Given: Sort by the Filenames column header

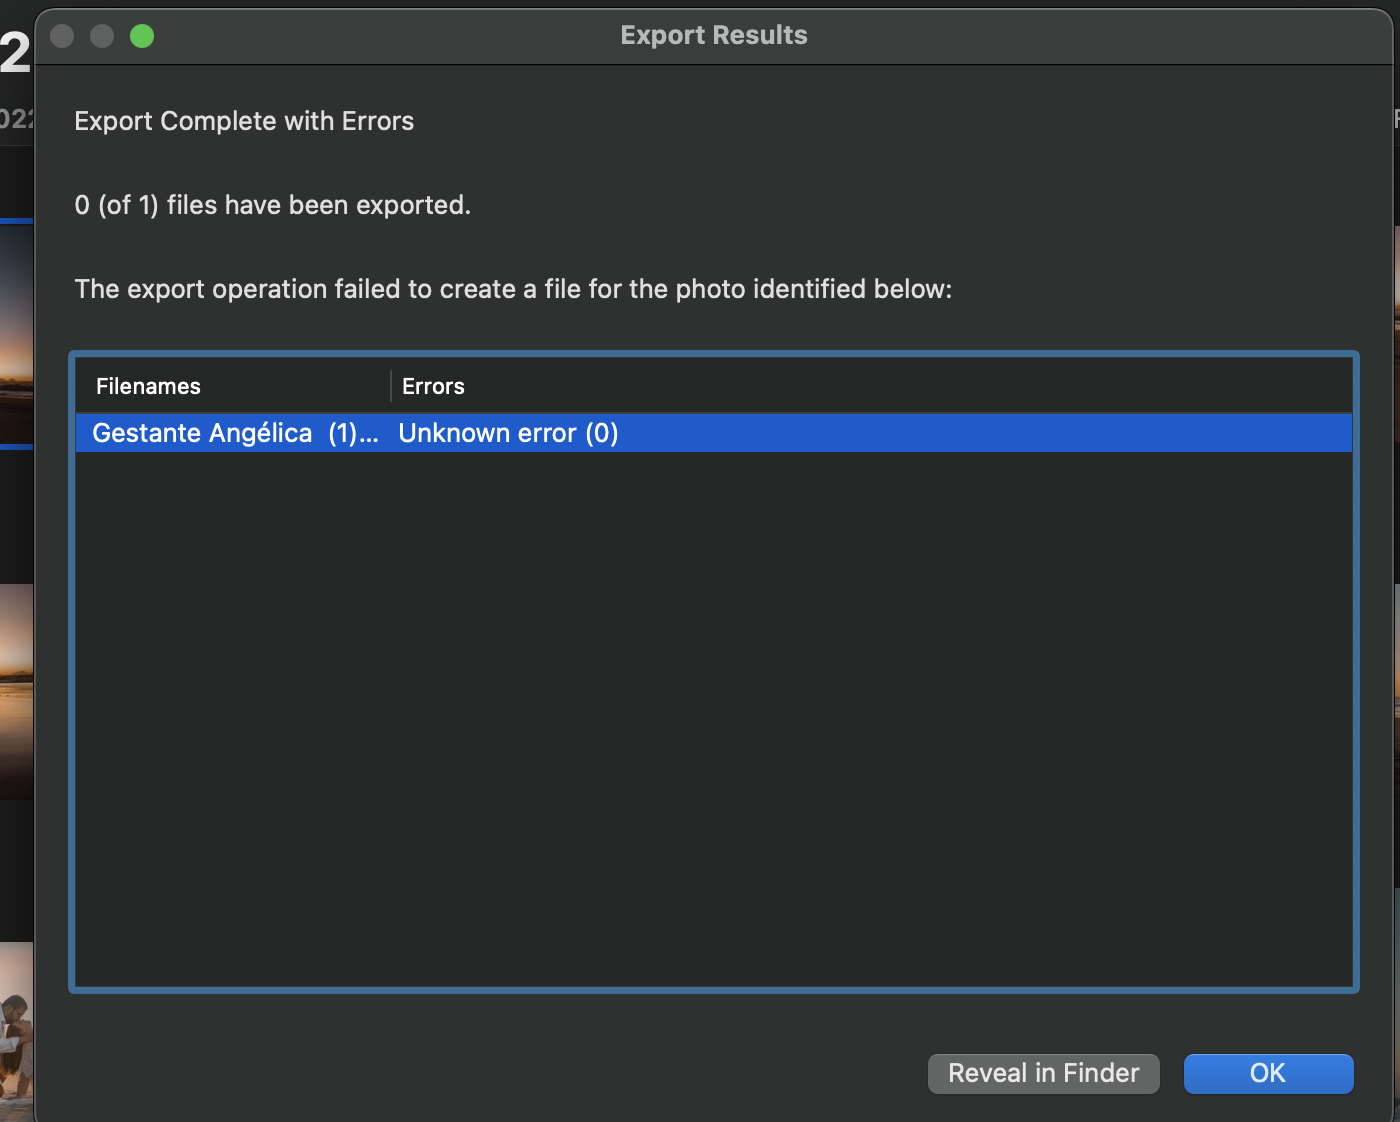Looking at the screenshot, I should pyautogui.click(x=148, y=386).
